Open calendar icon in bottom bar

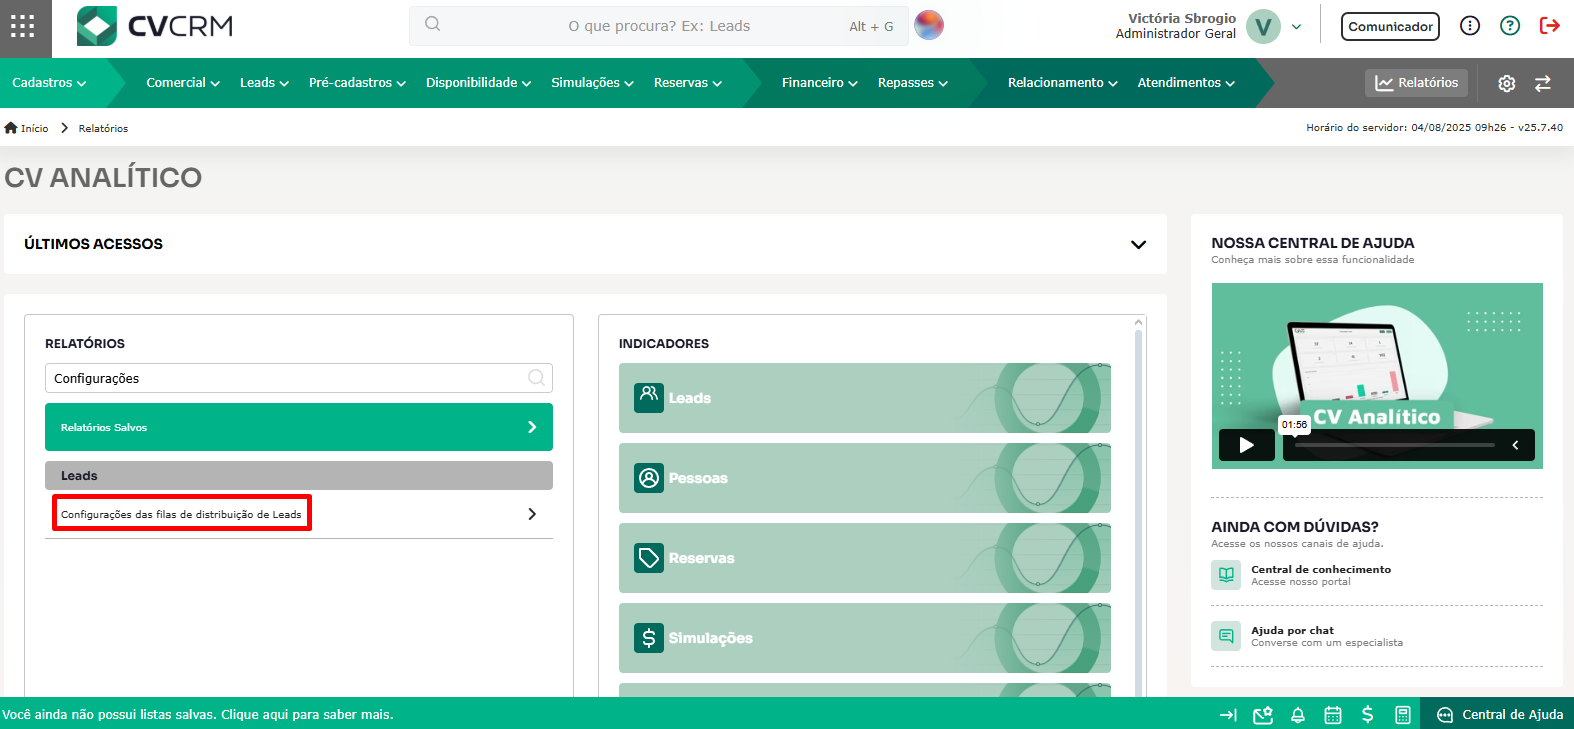pos(1333,715)
